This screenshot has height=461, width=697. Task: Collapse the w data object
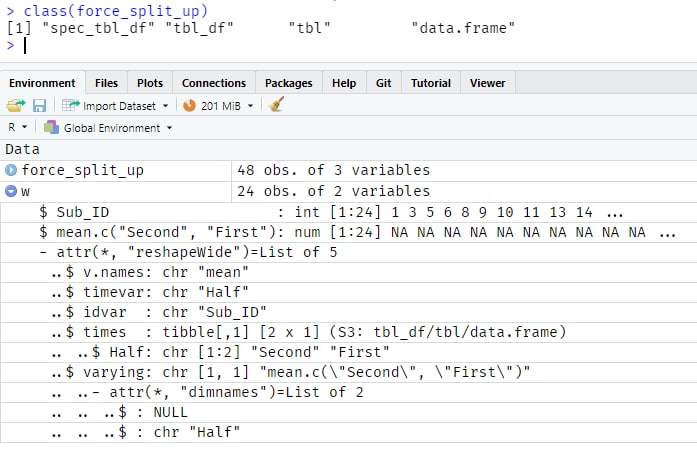(11, 191)
